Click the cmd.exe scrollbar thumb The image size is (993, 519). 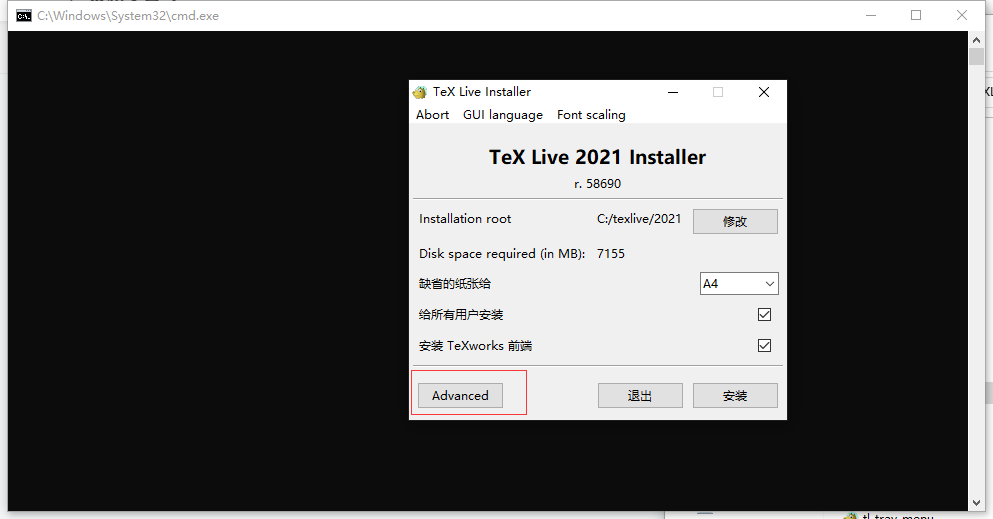pos(976,56)
